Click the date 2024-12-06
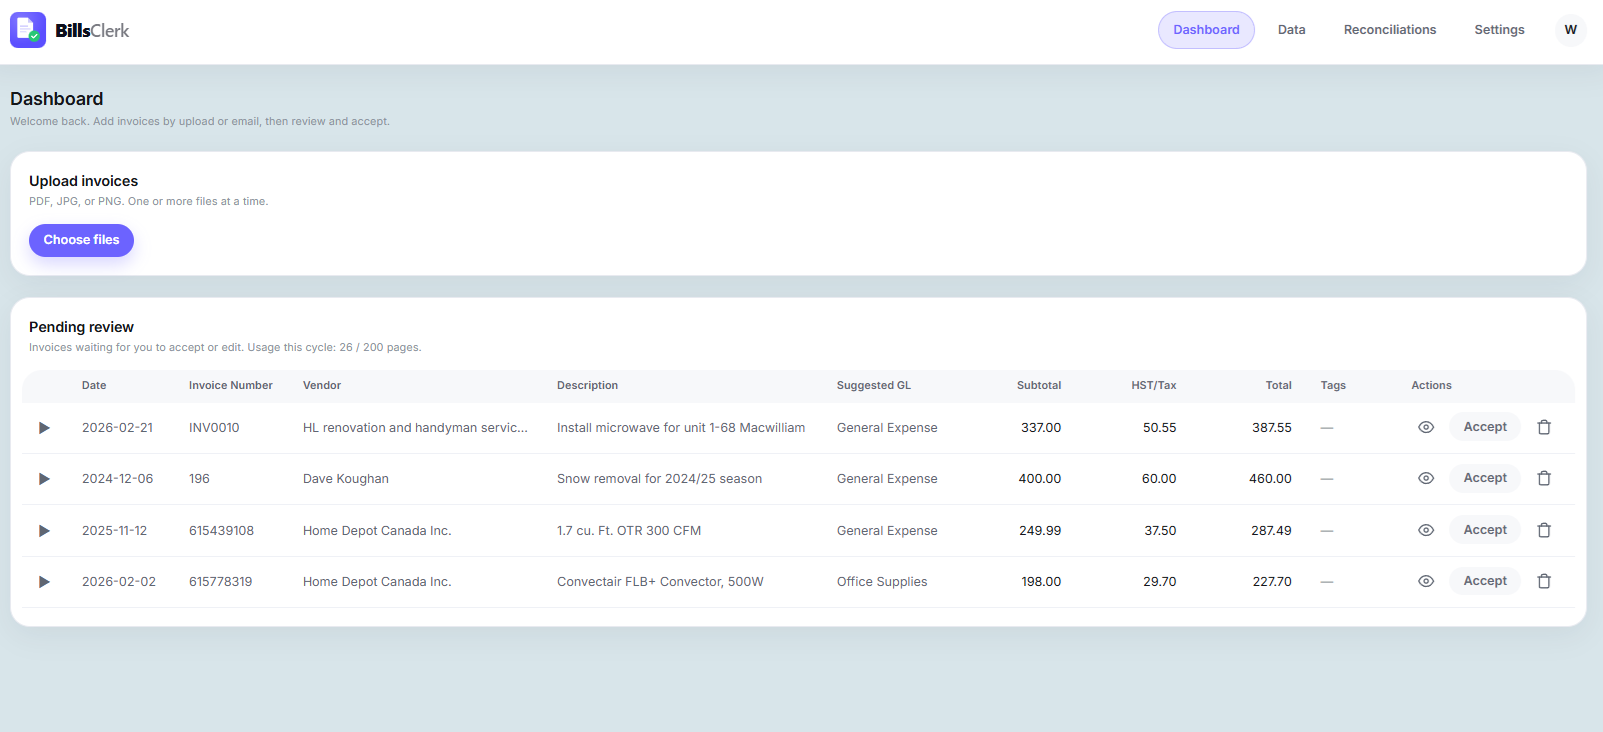 click(118, 479)
